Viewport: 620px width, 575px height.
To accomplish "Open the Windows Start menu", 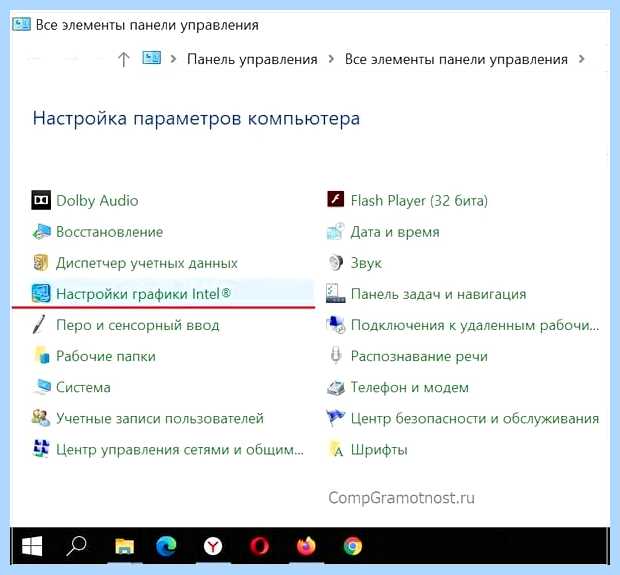I will [32, 546].
